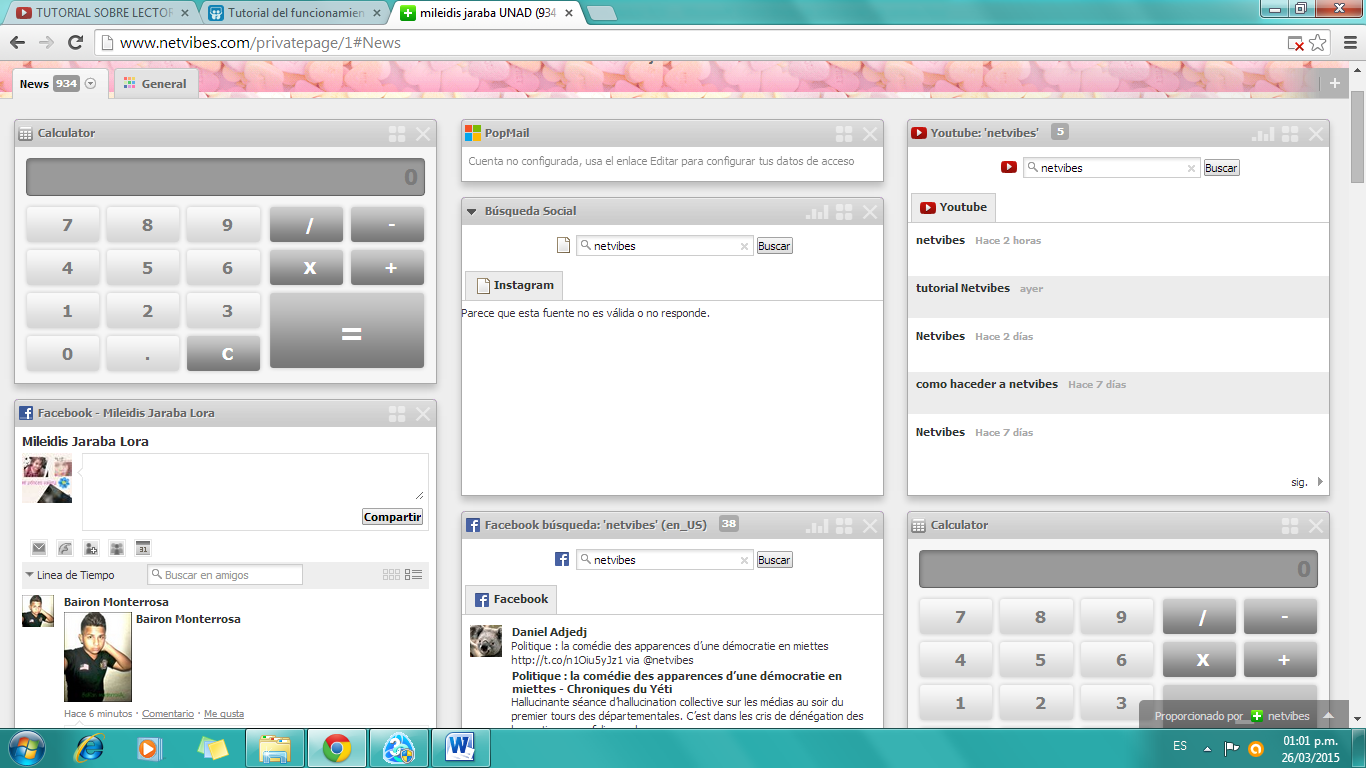Bookmark the page with the star icon
Screen dimensions: 1366x768
coord(1318,42)
